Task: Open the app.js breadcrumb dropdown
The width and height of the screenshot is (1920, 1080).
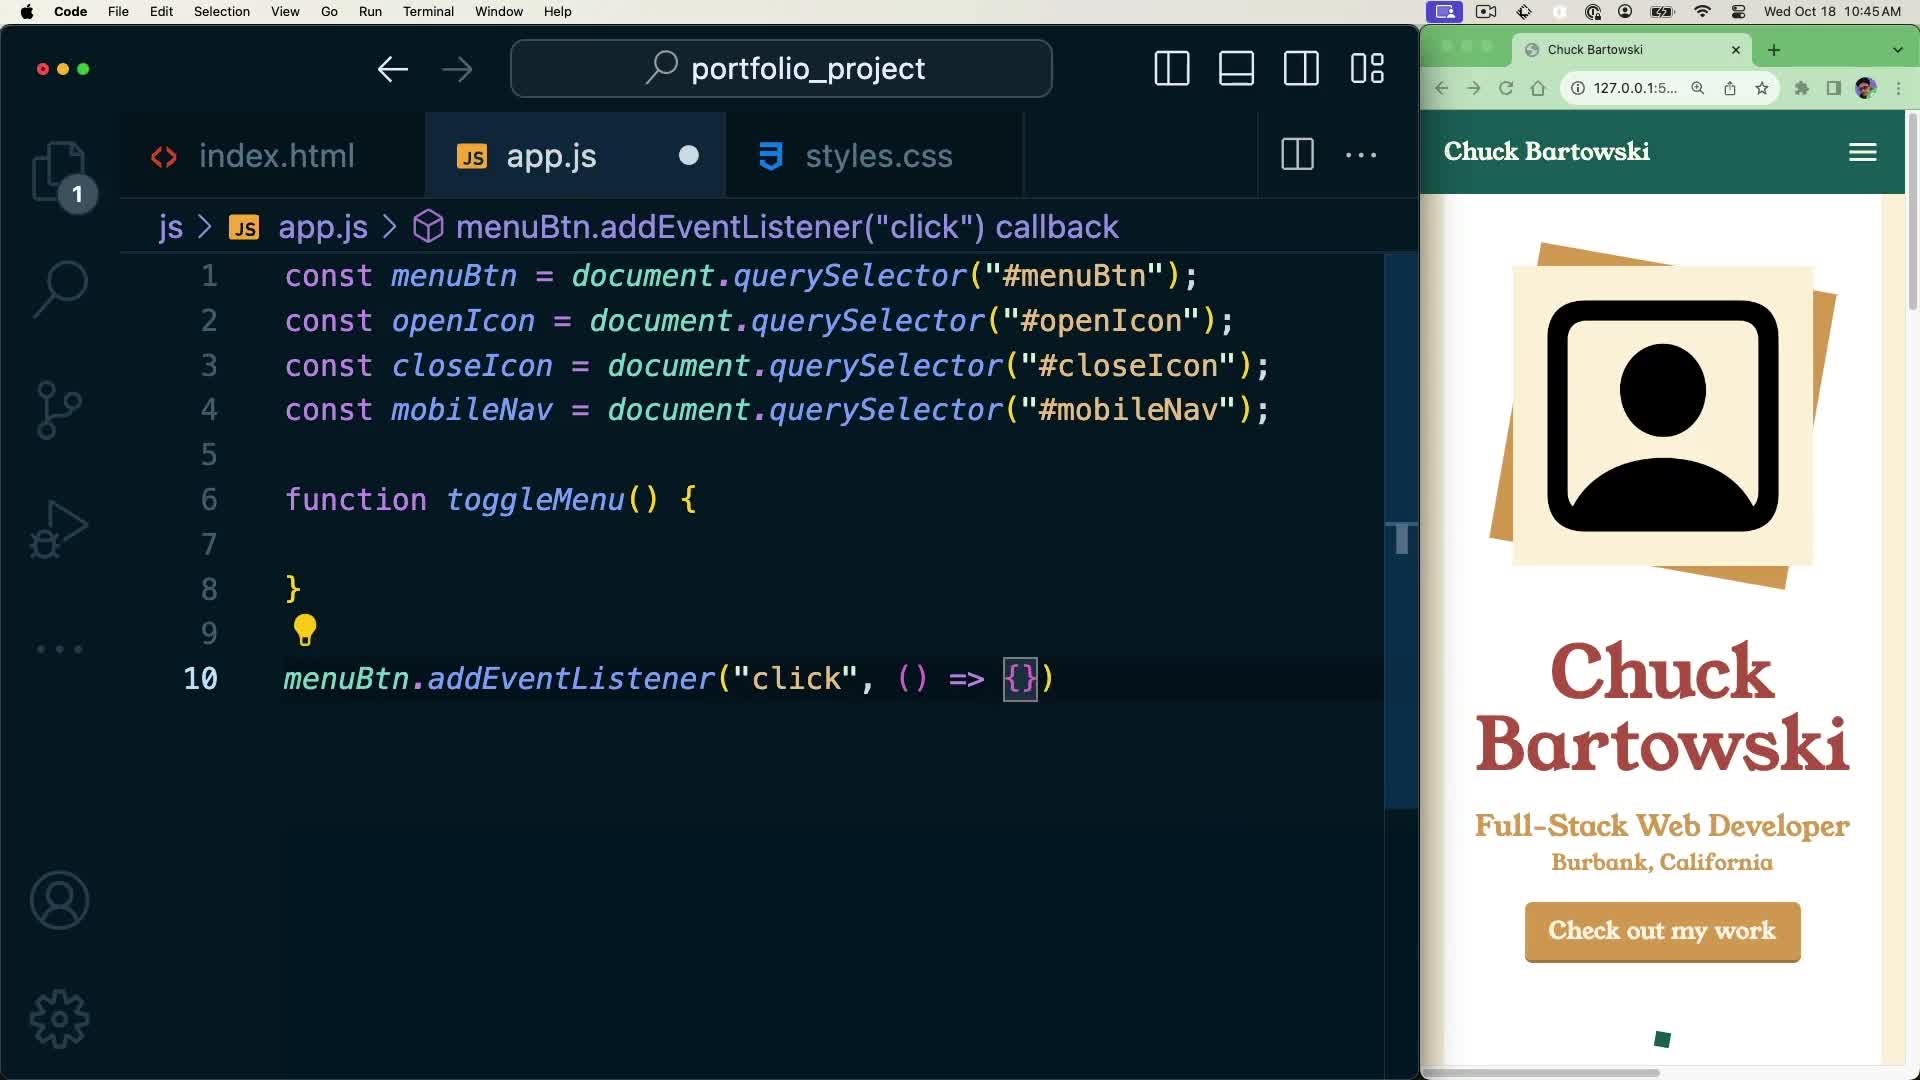Action: [x=322, y=227]
